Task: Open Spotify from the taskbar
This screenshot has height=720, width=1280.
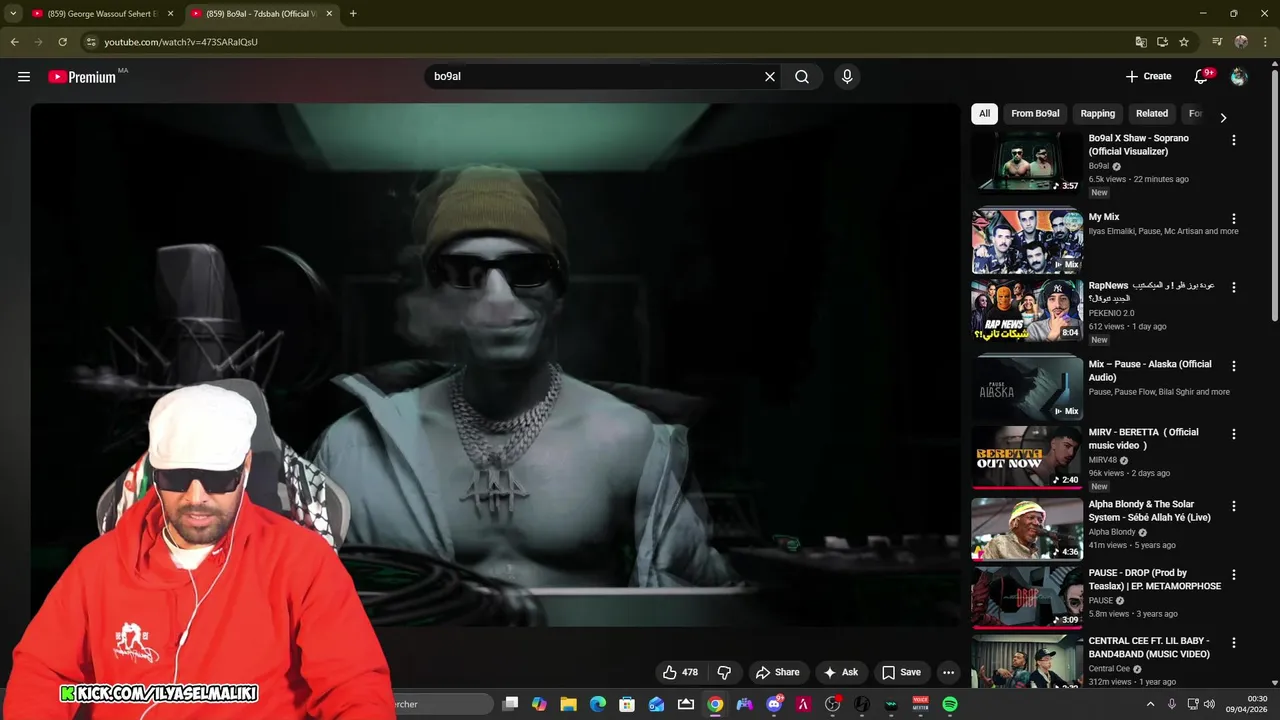Action: (x=950, y=704)
